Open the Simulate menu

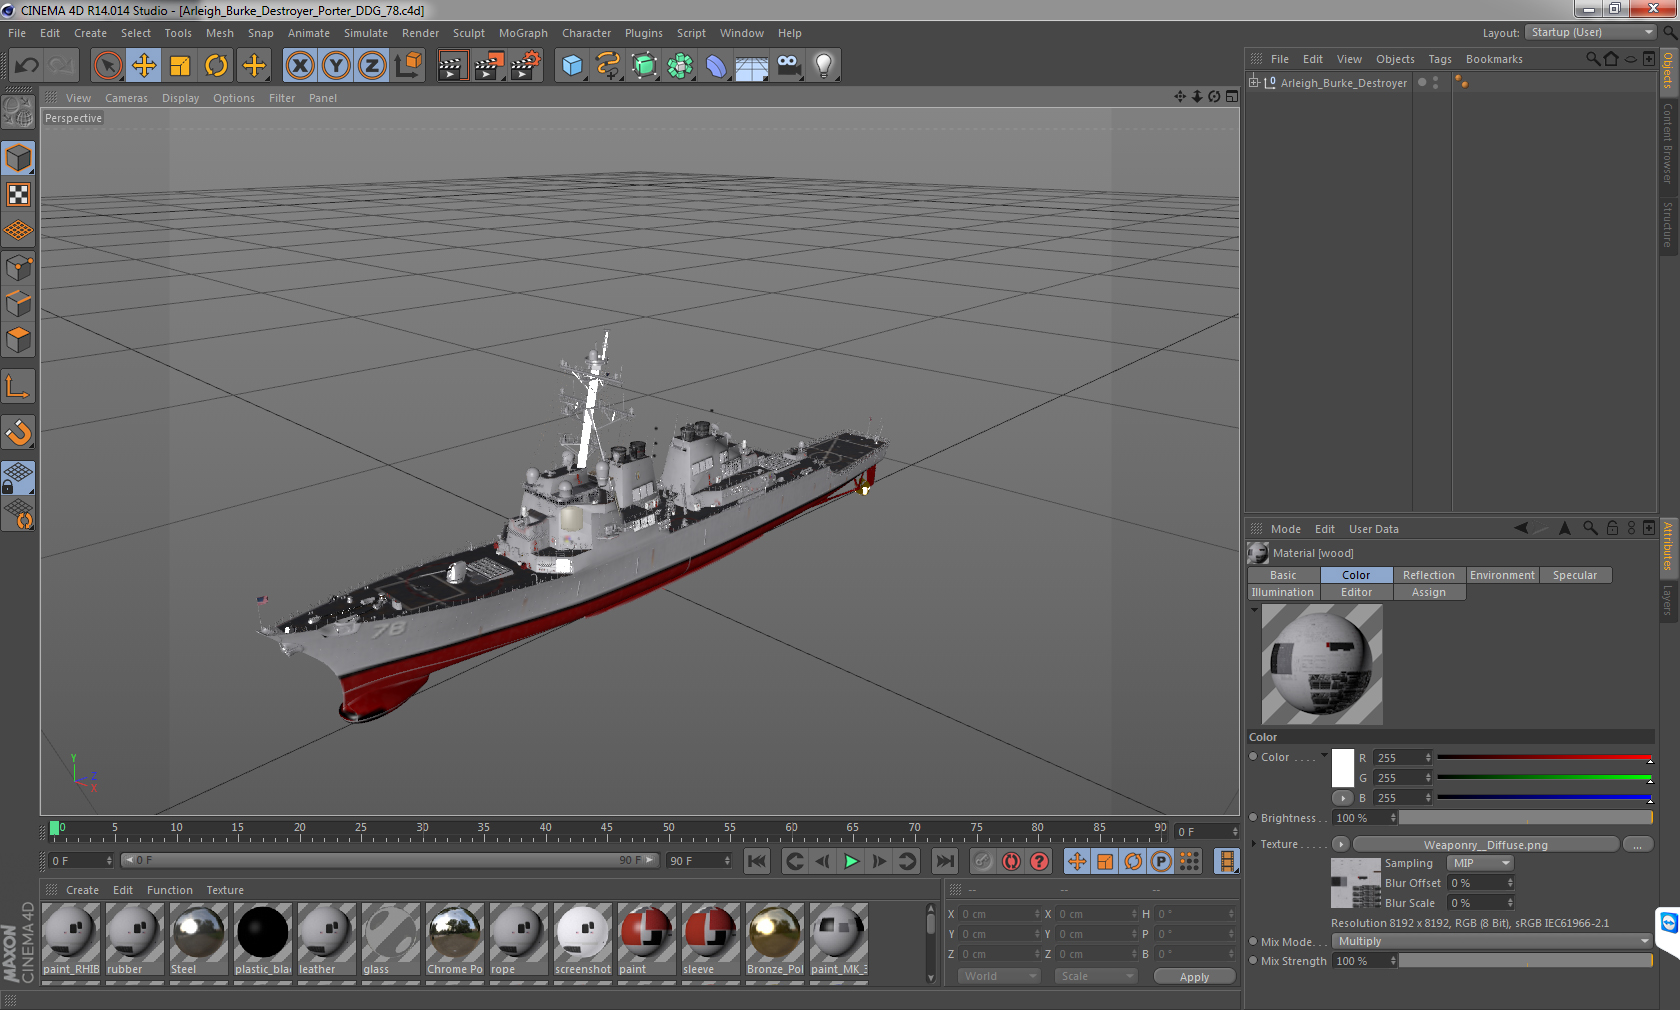pos(365,33)
